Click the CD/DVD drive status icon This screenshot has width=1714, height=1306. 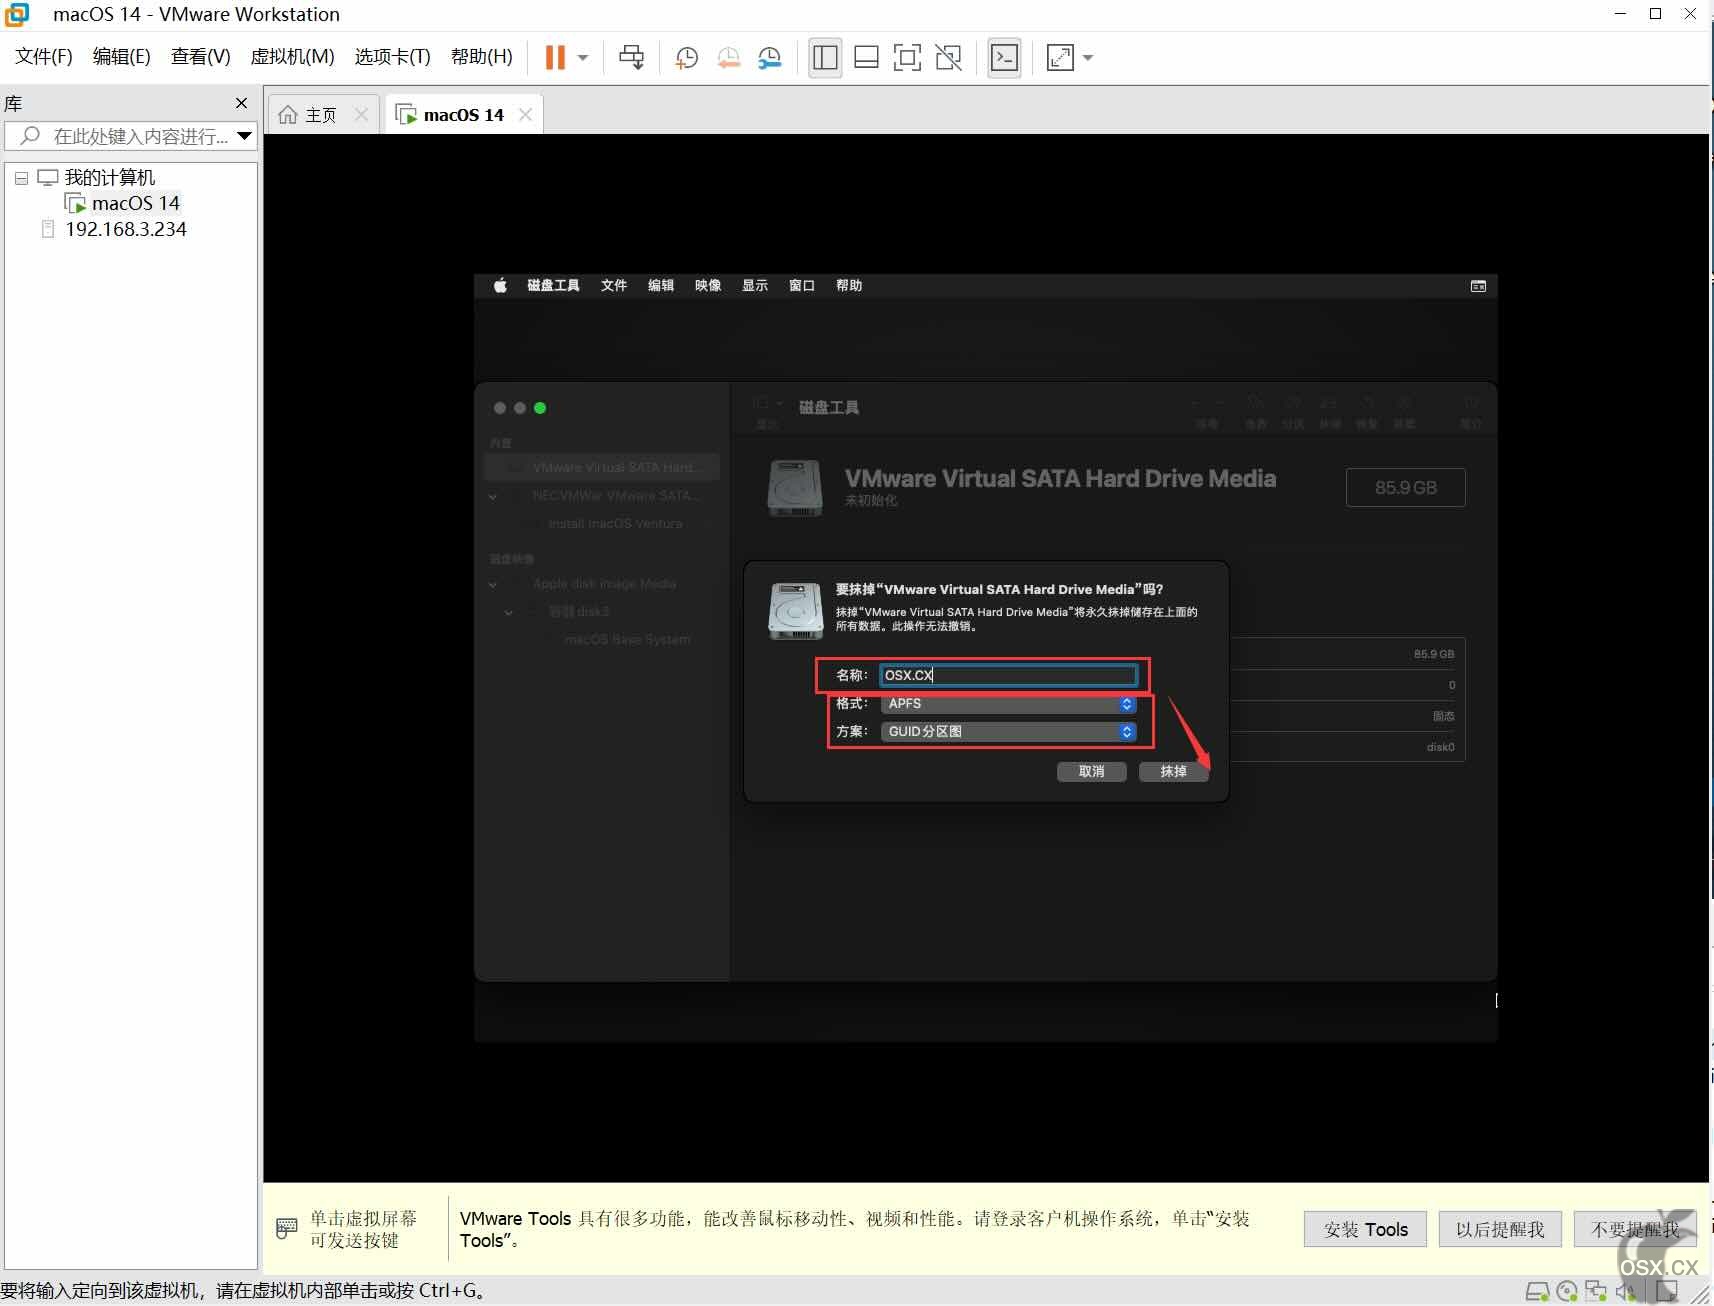1567,1292
